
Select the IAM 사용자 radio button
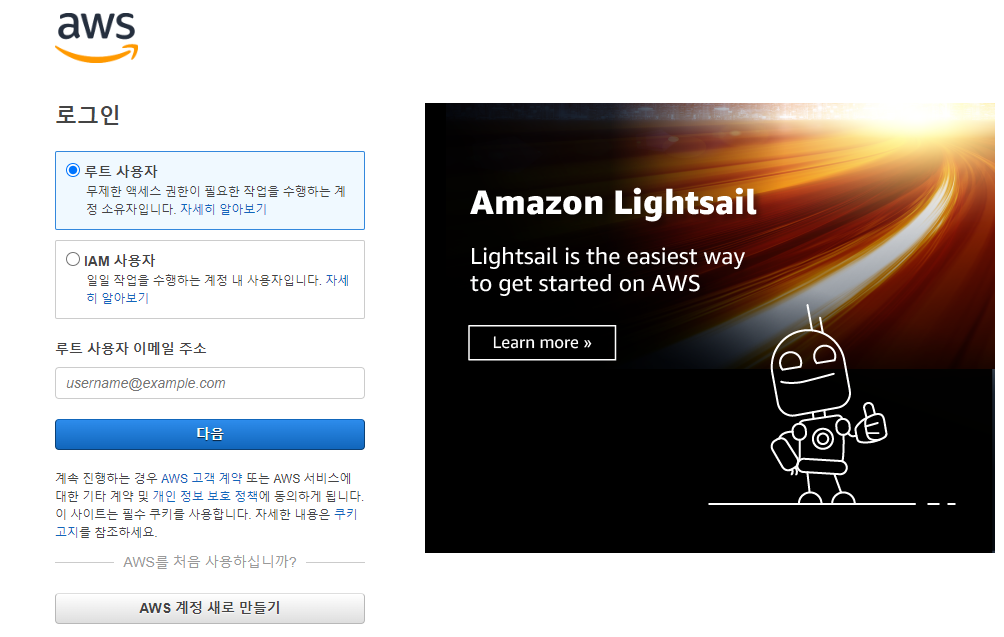pos(73,259)
